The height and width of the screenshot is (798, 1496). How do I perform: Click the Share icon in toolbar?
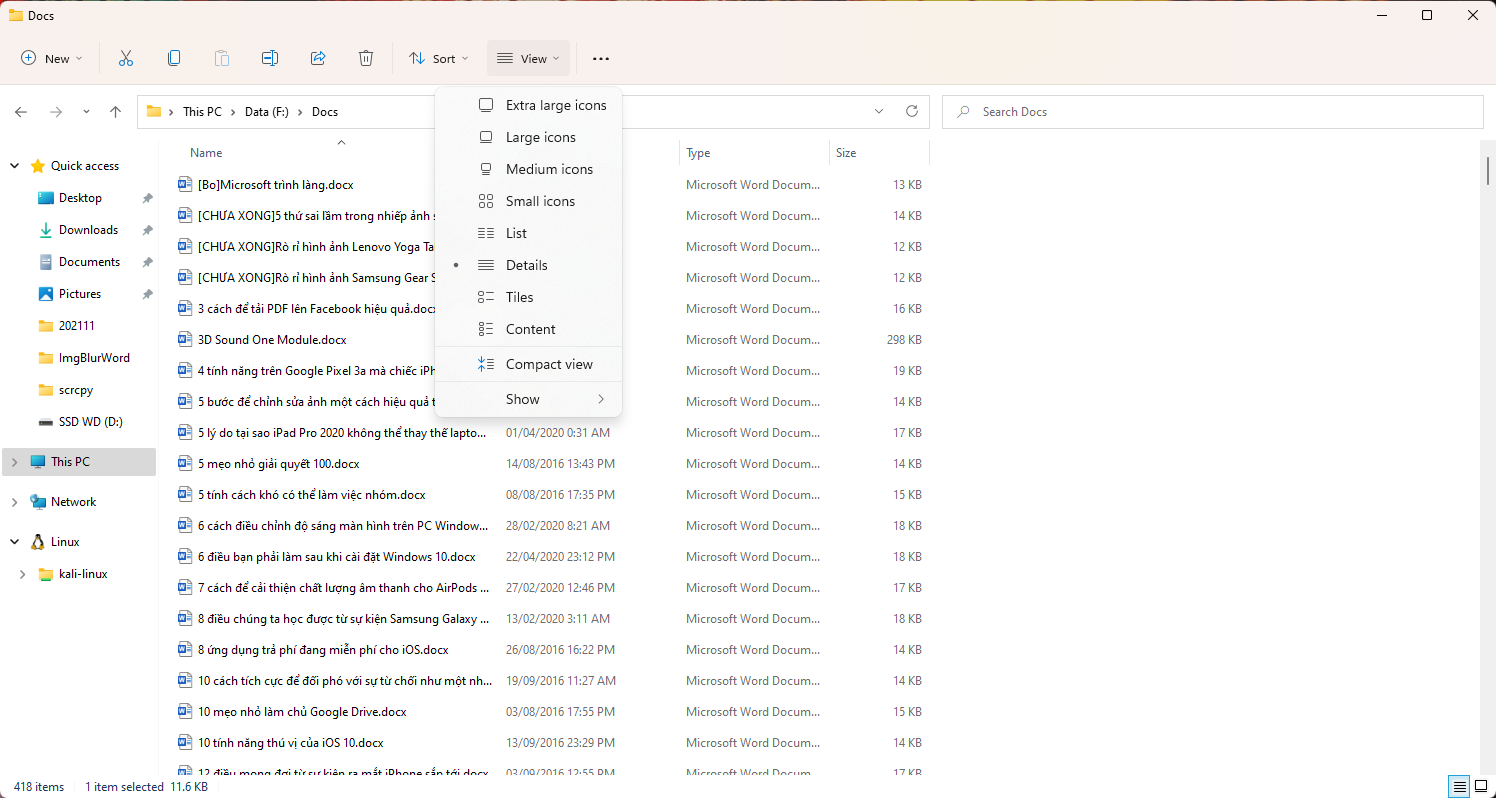click(318, 58)
